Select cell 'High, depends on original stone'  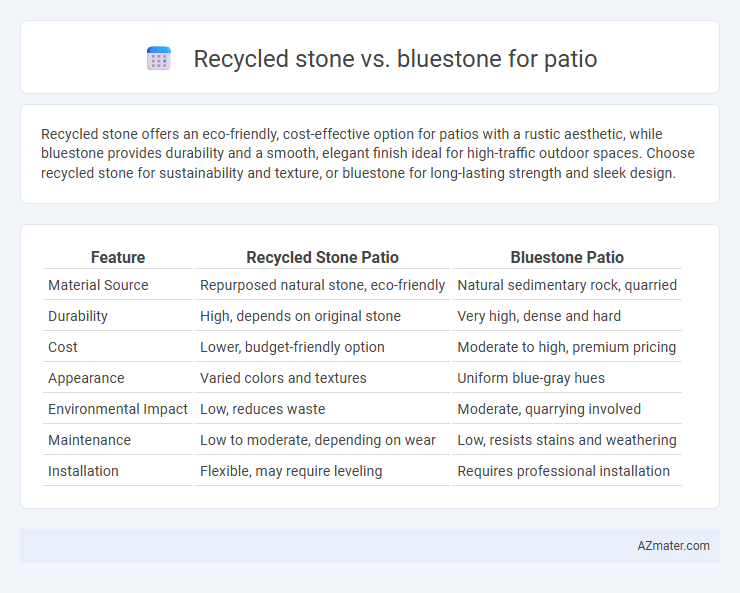click(322, 316)
